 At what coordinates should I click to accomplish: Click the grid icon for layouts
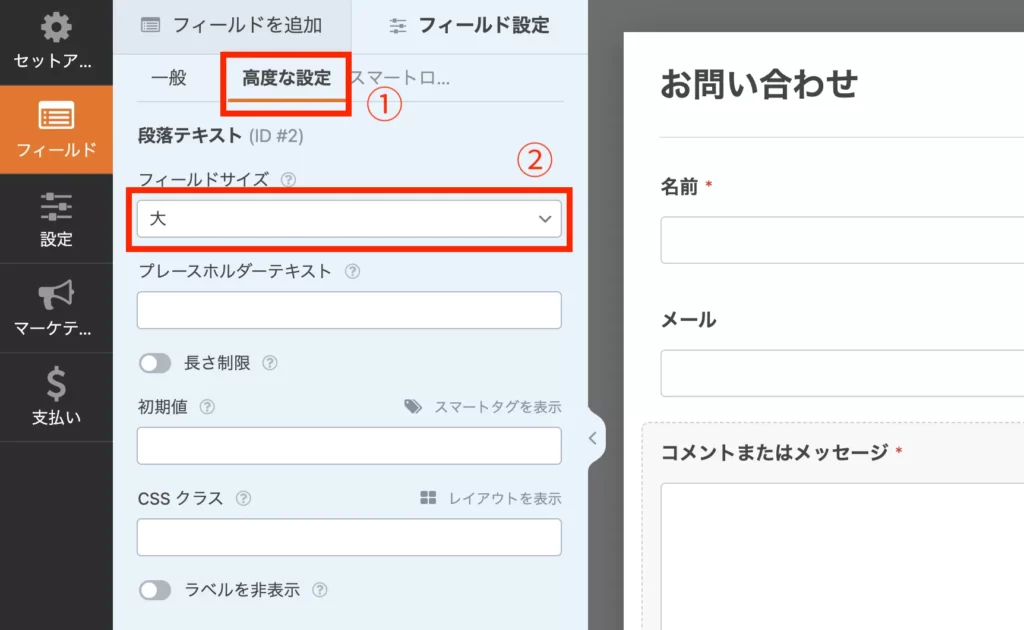428,498
